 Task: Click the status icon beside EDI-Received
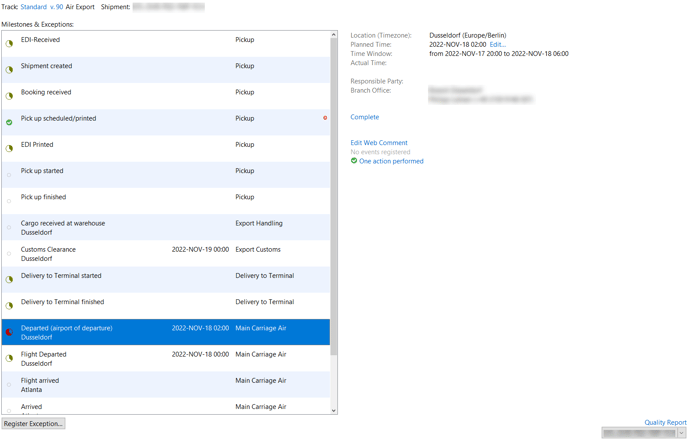pyautogui.click(x=9, y=43)
